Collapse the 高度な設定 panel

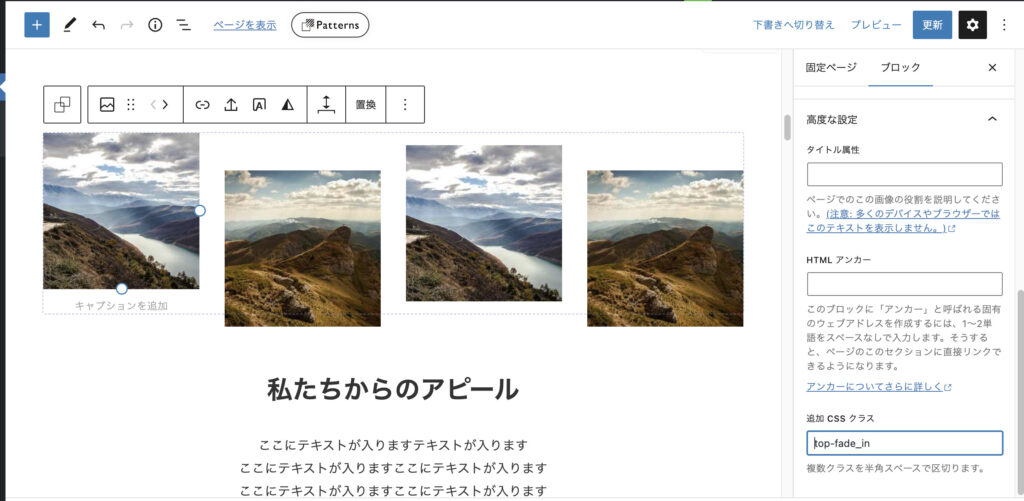(x=904, y=120)
